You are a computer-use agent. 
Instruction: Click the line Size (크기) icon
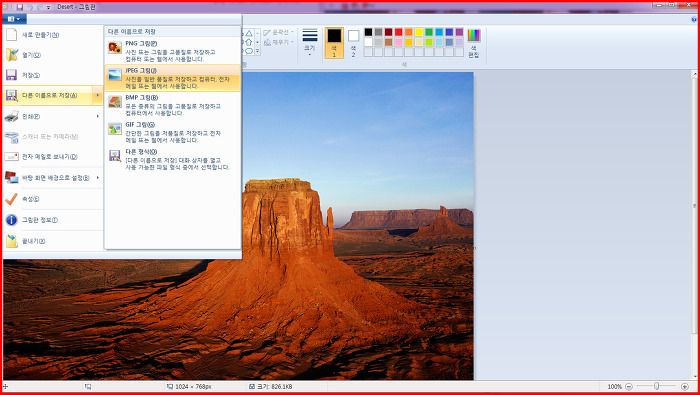(310, 35)
